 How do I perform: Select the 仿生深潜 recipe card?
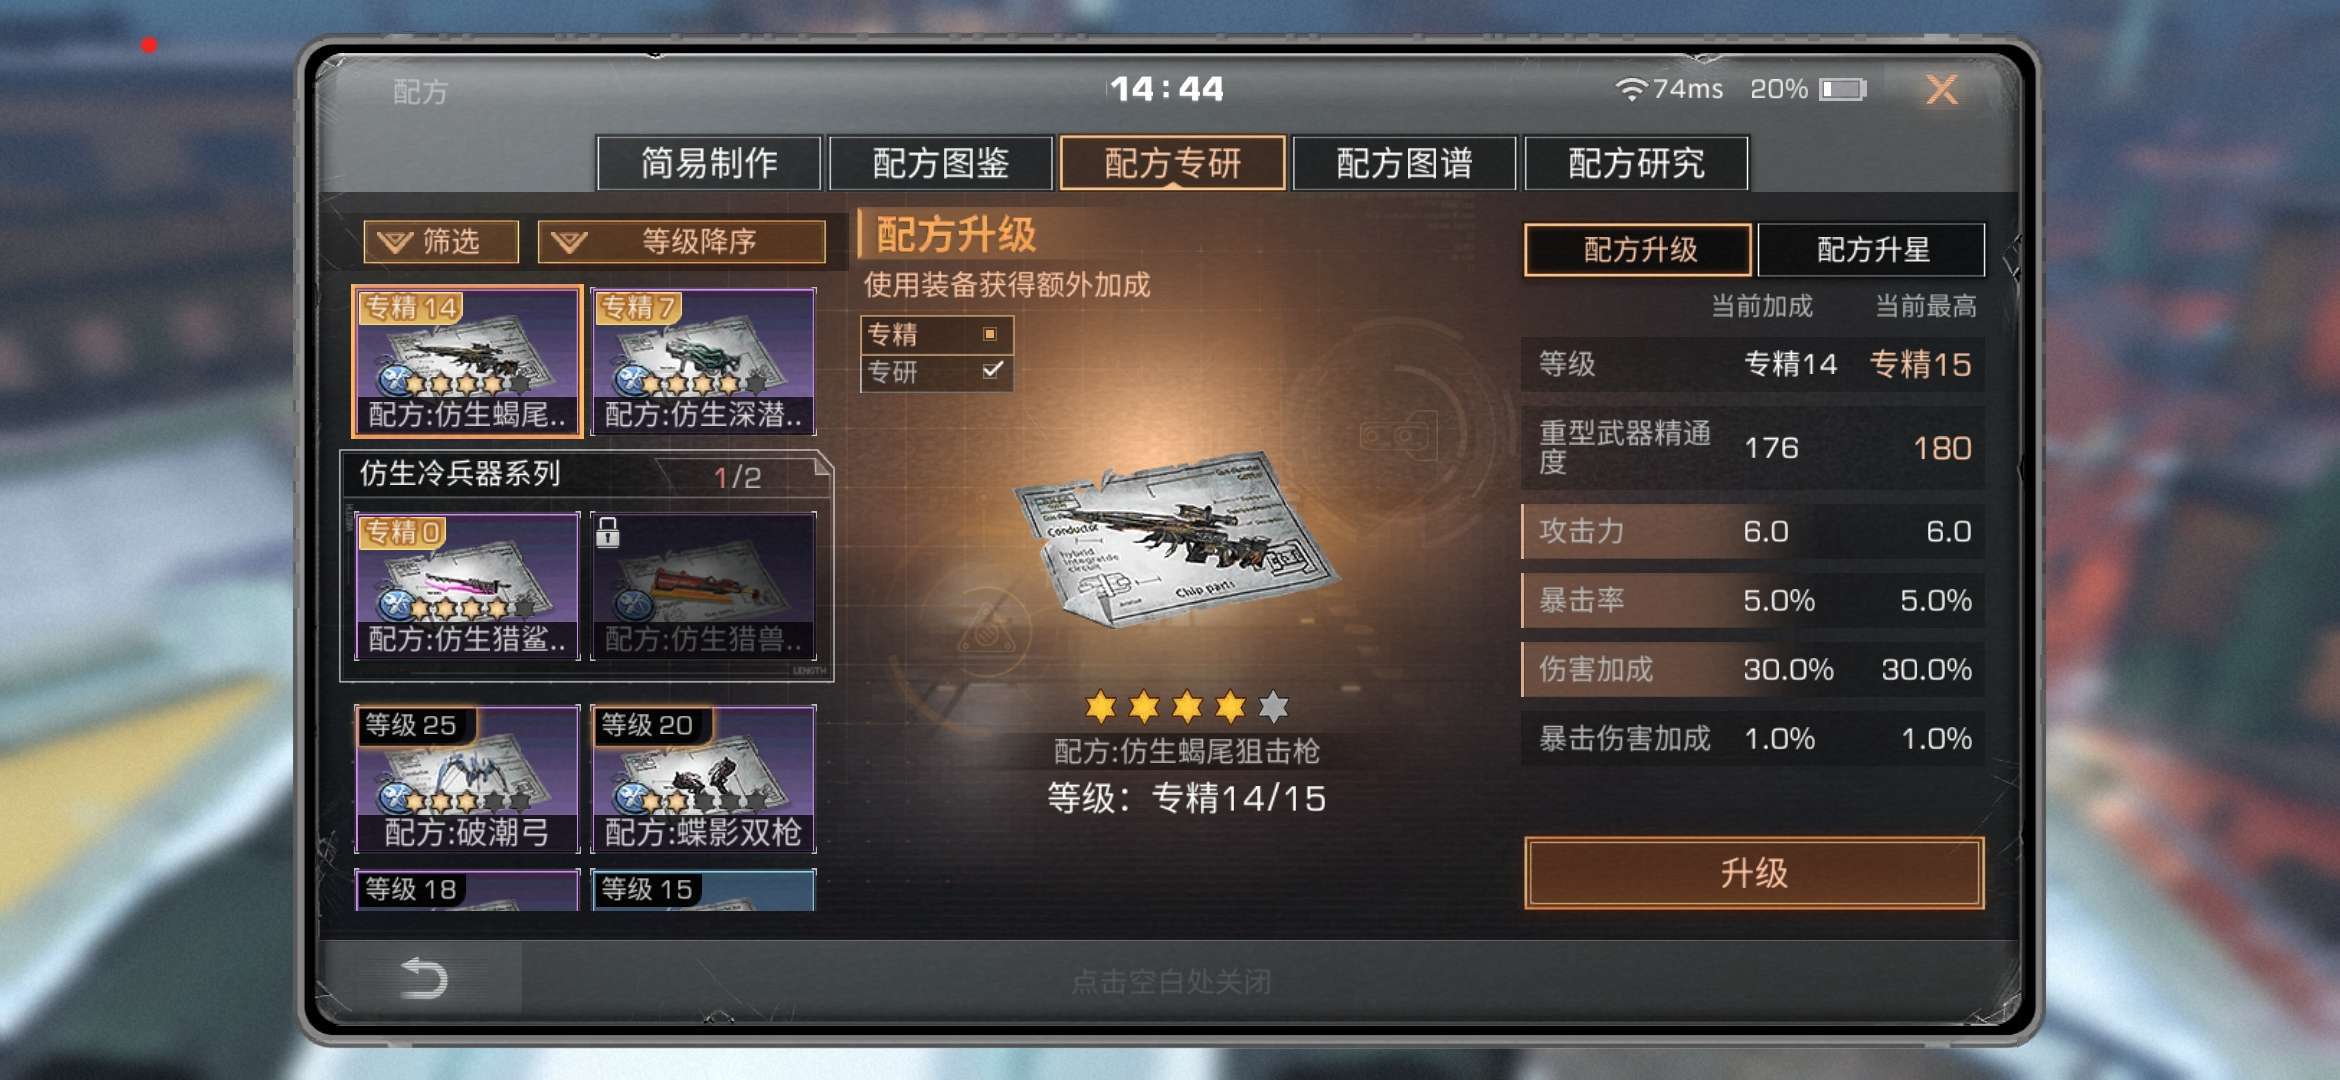(703, 362)
